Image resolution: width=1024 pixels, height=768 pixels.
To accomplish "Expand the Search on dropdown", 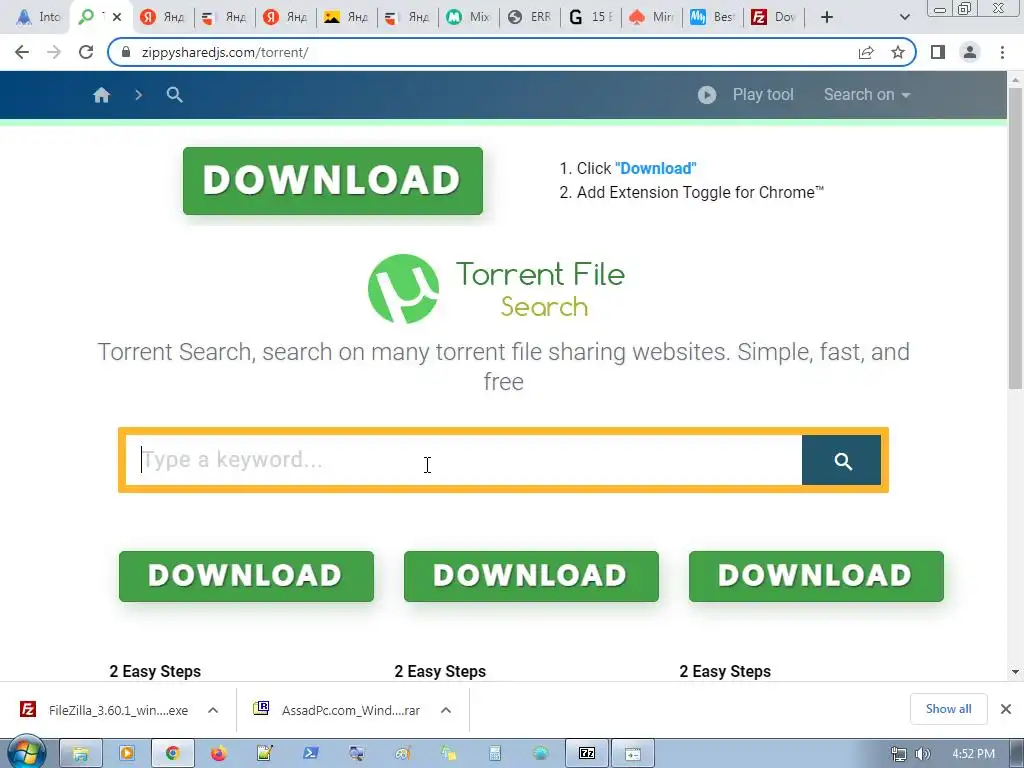I will [x=867, y=95].
